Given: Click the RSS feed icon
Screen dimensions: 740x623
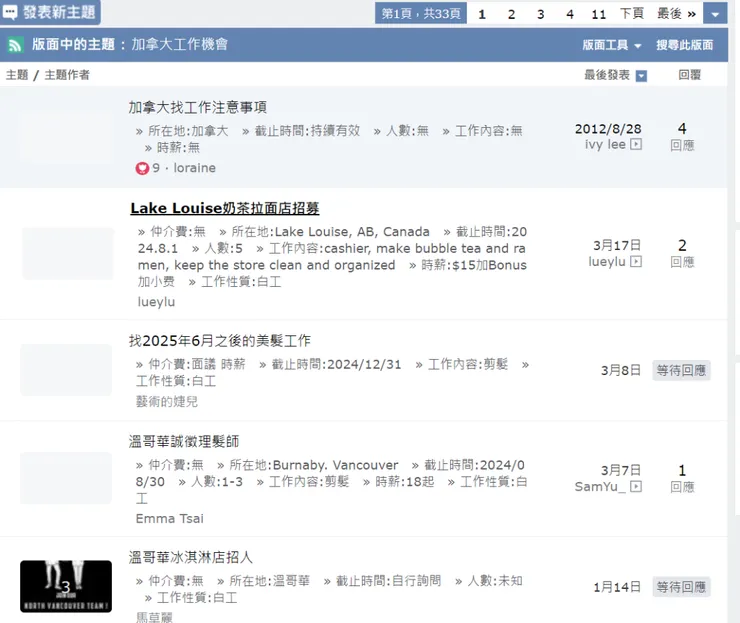Looking at the screenshot, I should (x=15, y=45).
